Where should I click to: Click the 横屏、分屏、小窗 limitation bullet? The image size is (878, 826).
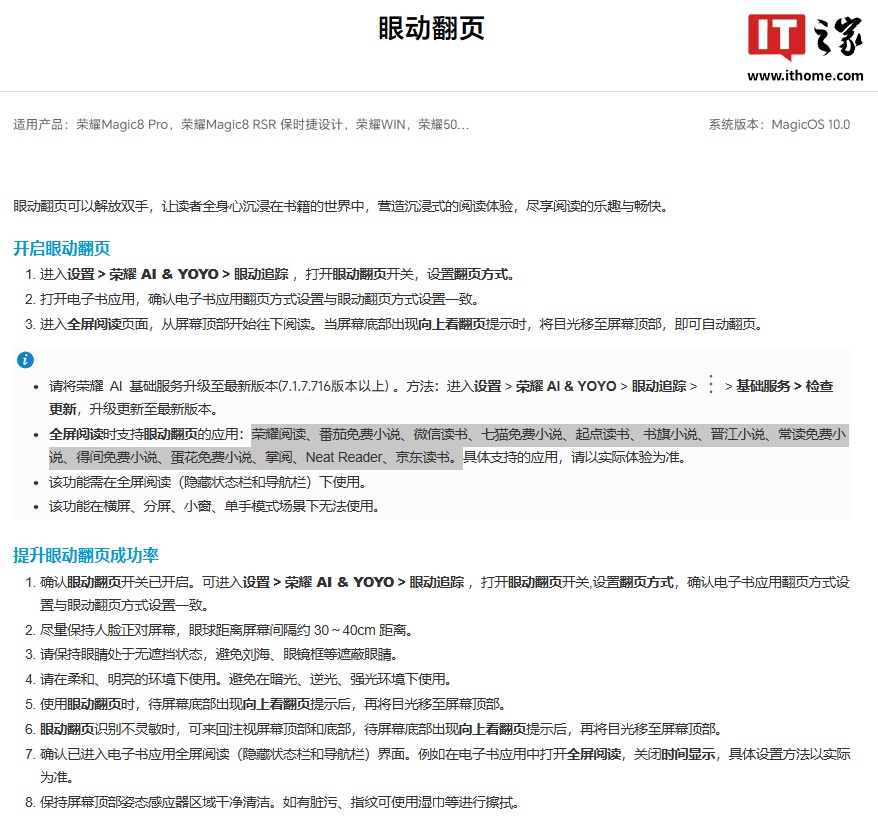(214, 506)
